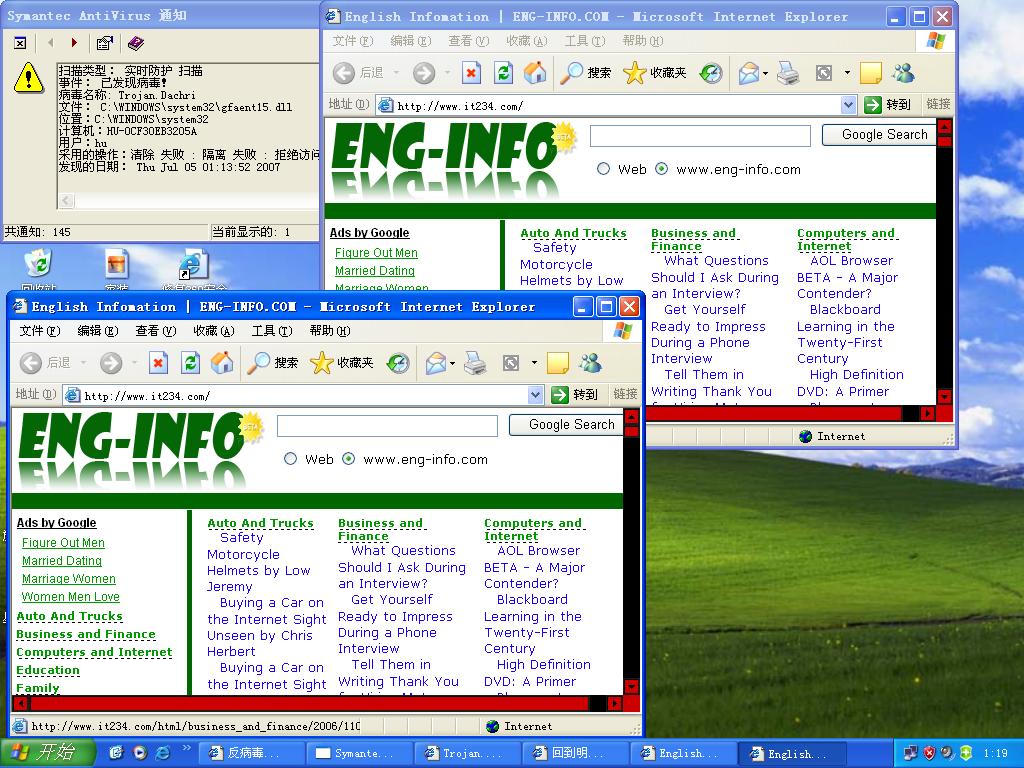
Task: Open Mail dropdown arrow in front IE toolbar
Action: pos(452,362)
